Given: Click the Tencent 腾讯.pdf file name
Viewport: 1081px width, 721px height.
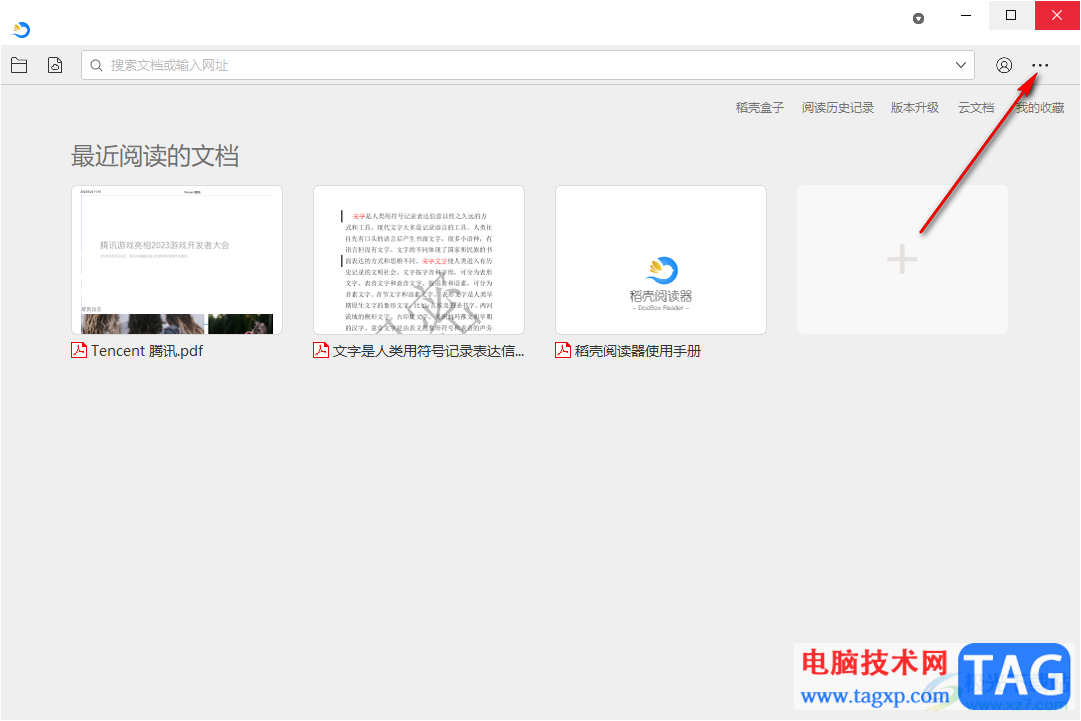Looking at the screenshot, I should tap(147, 351).
